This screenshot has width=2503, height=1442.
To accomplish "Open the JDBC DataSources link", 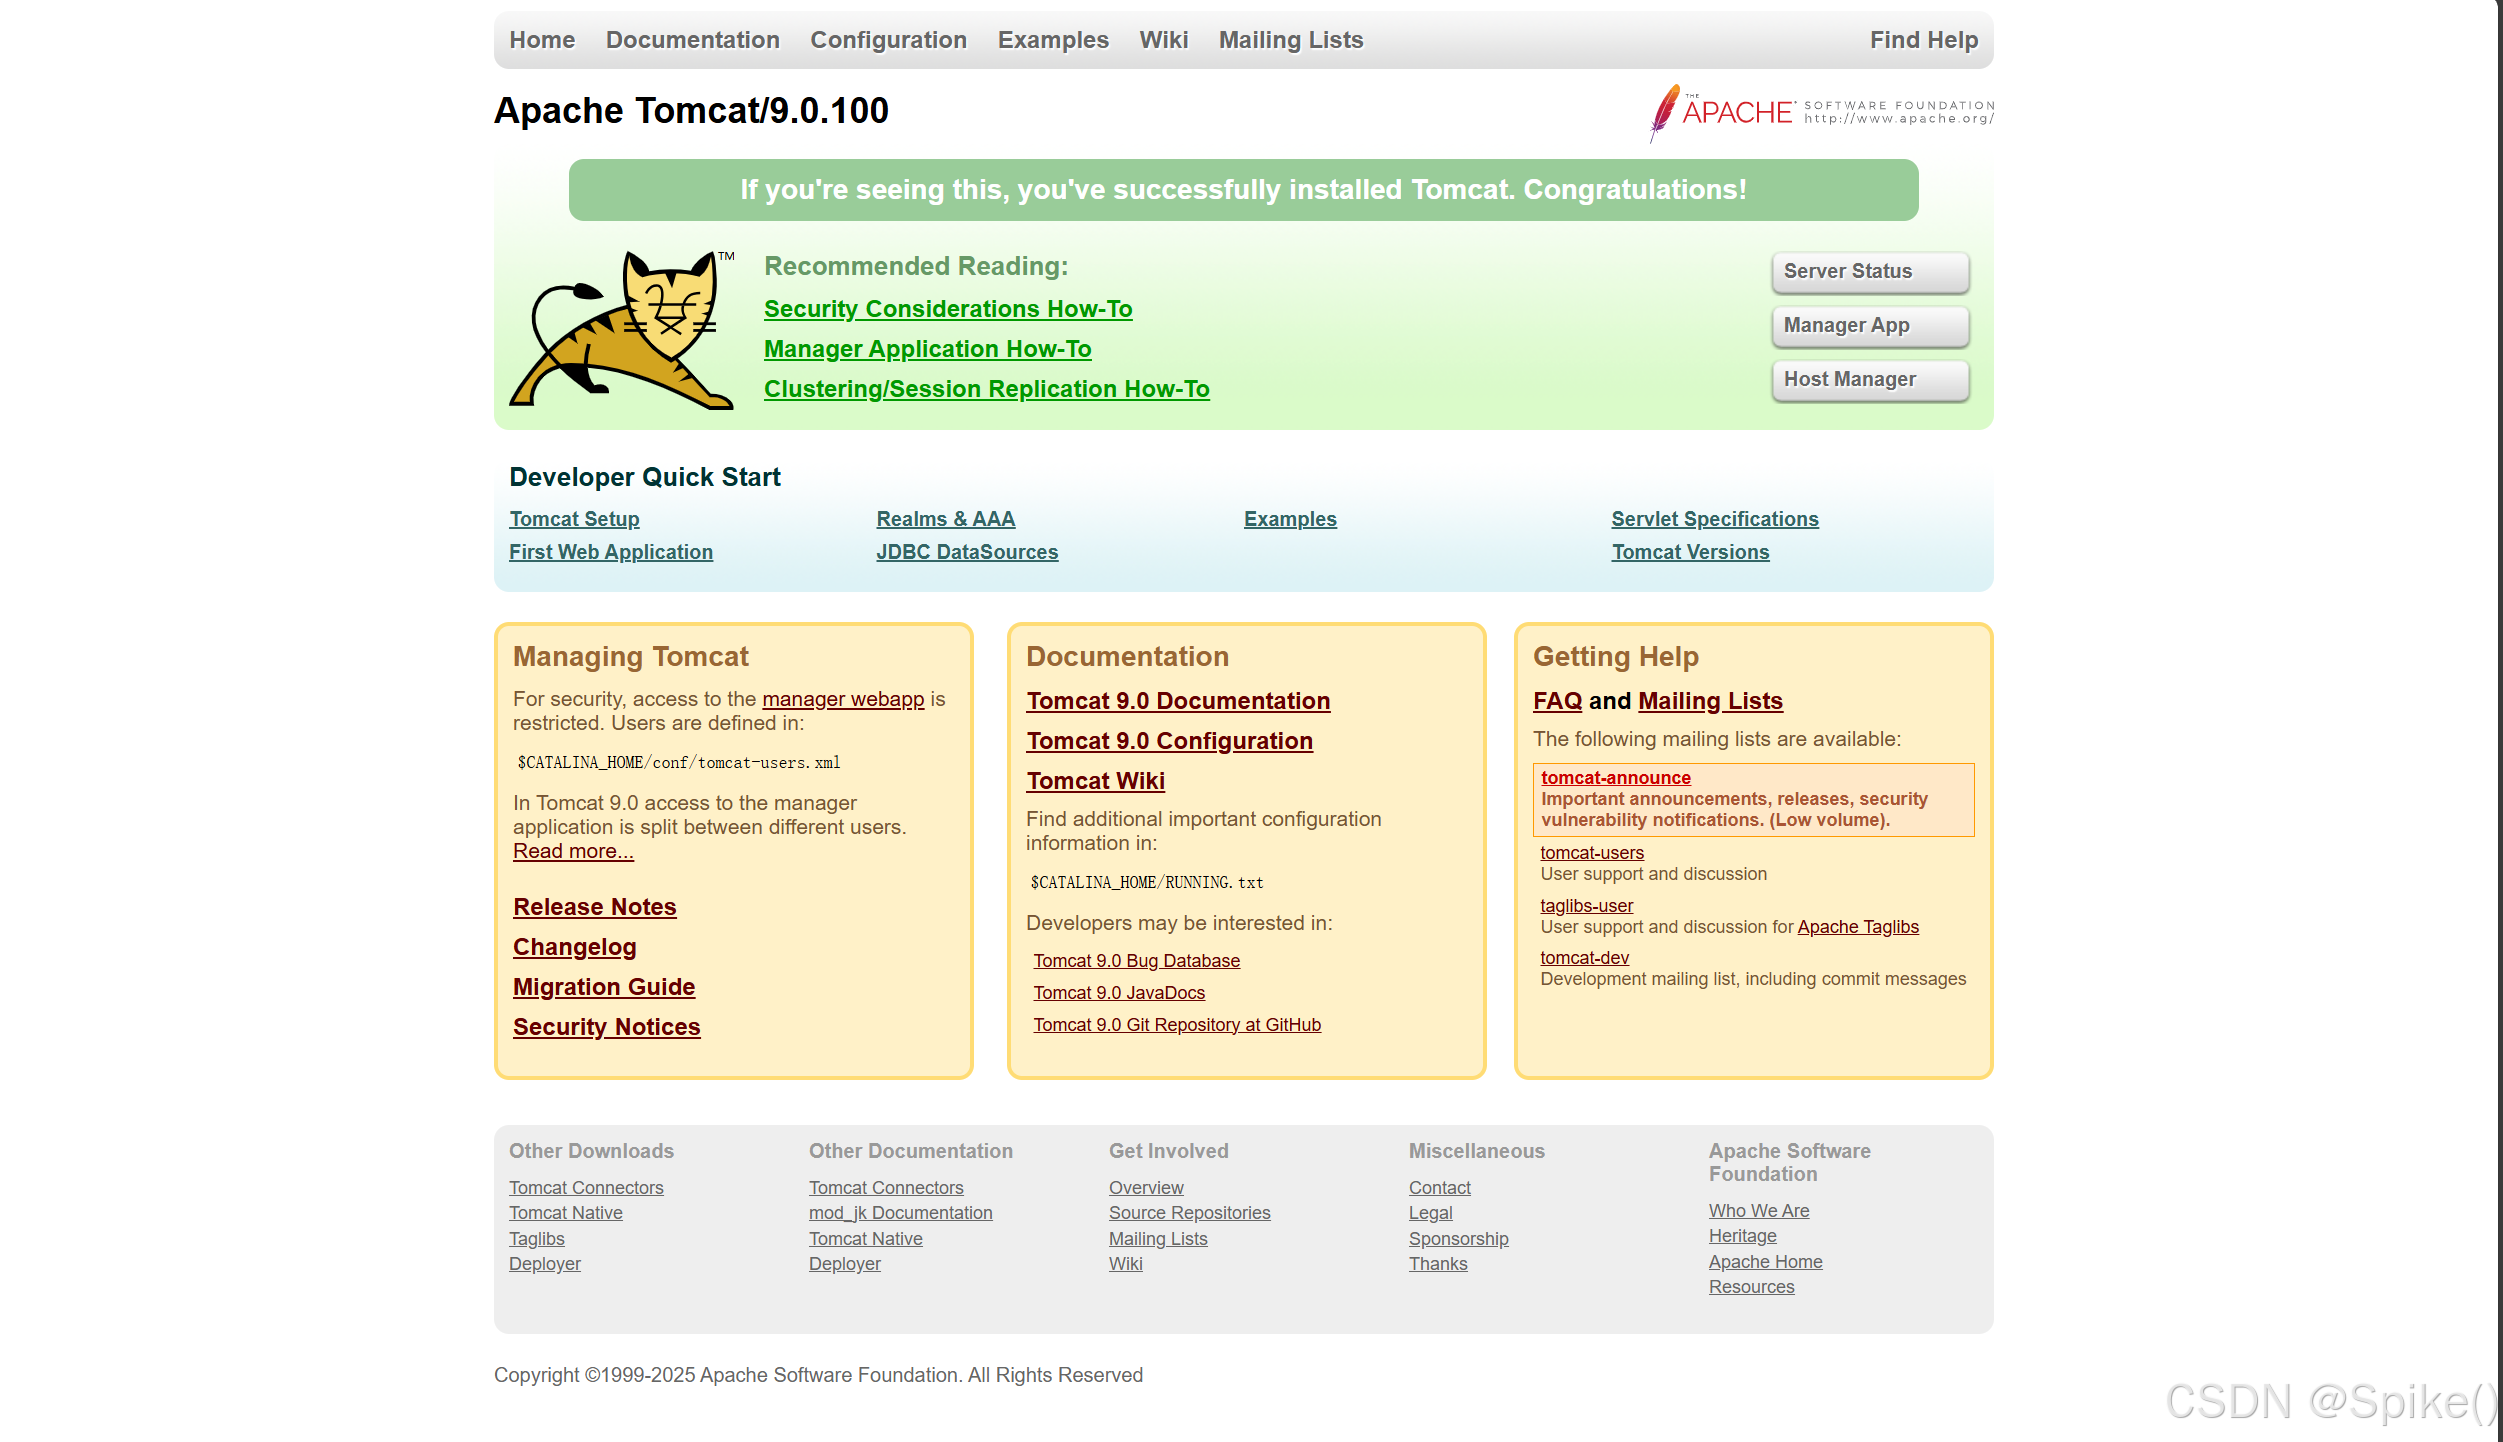I will (966, 552).
